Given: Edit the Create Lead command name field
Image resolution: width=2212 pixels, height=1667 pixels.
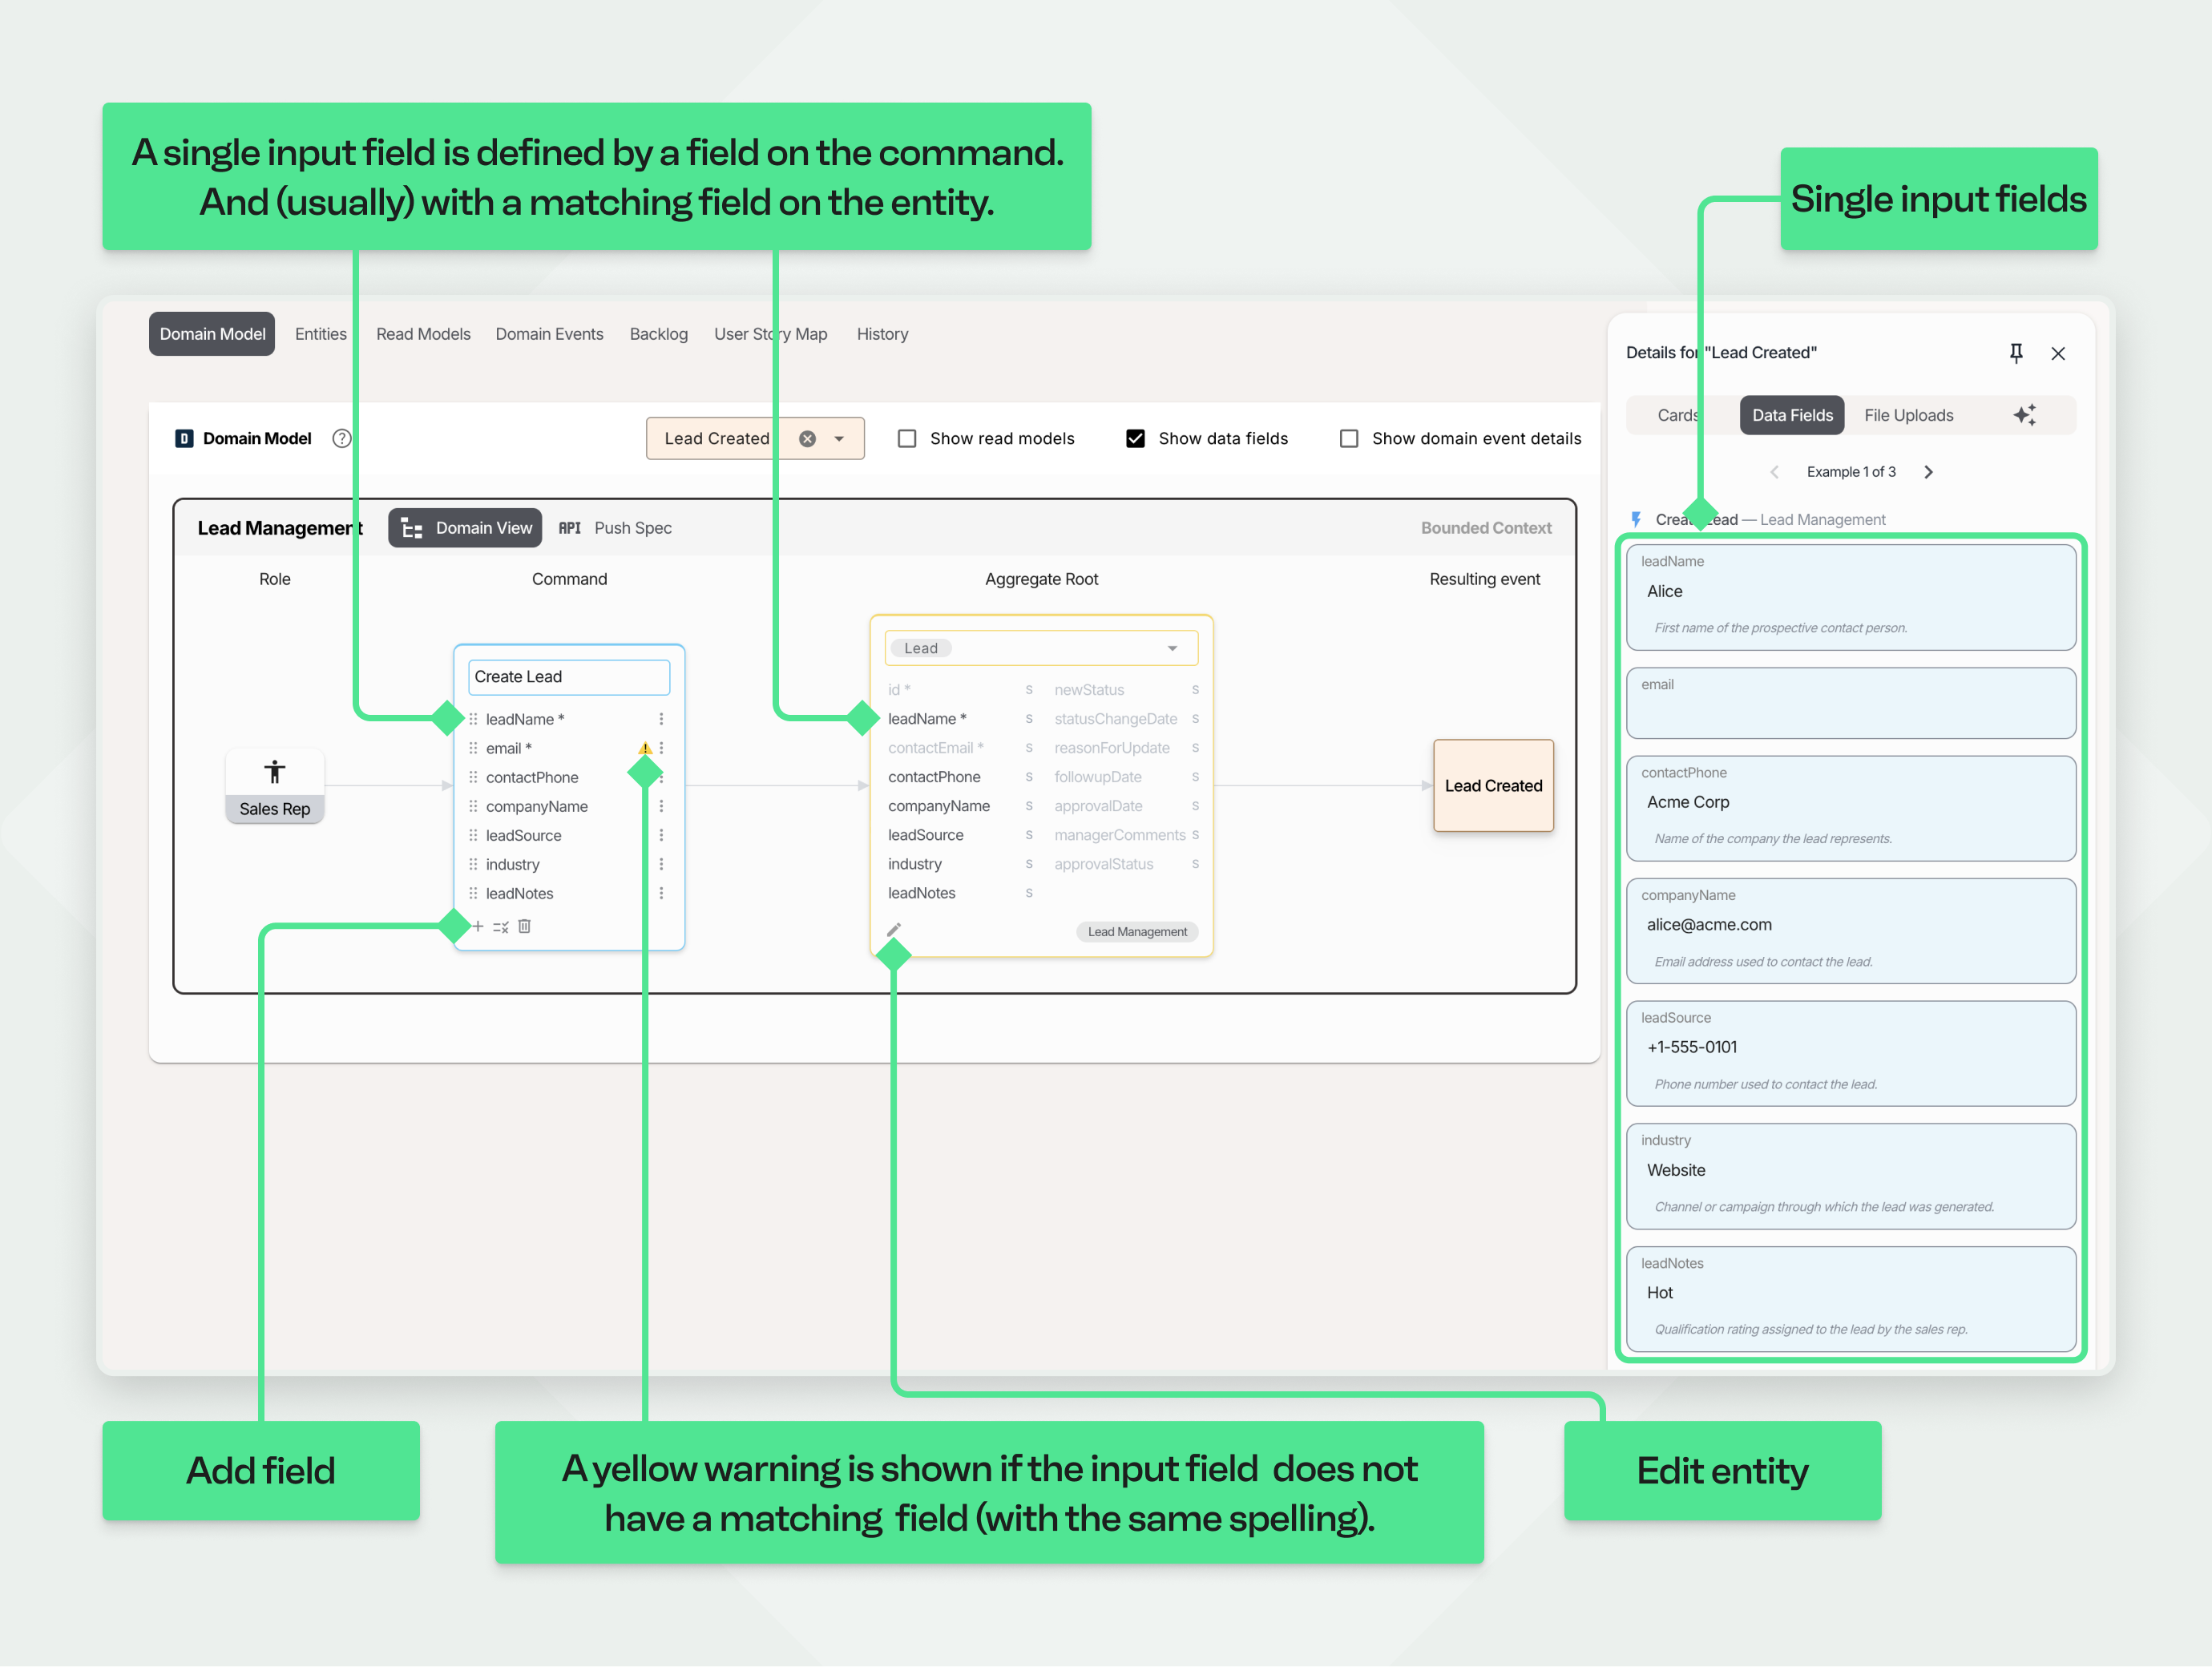Looking at the screenshot, I should point(569,677).
